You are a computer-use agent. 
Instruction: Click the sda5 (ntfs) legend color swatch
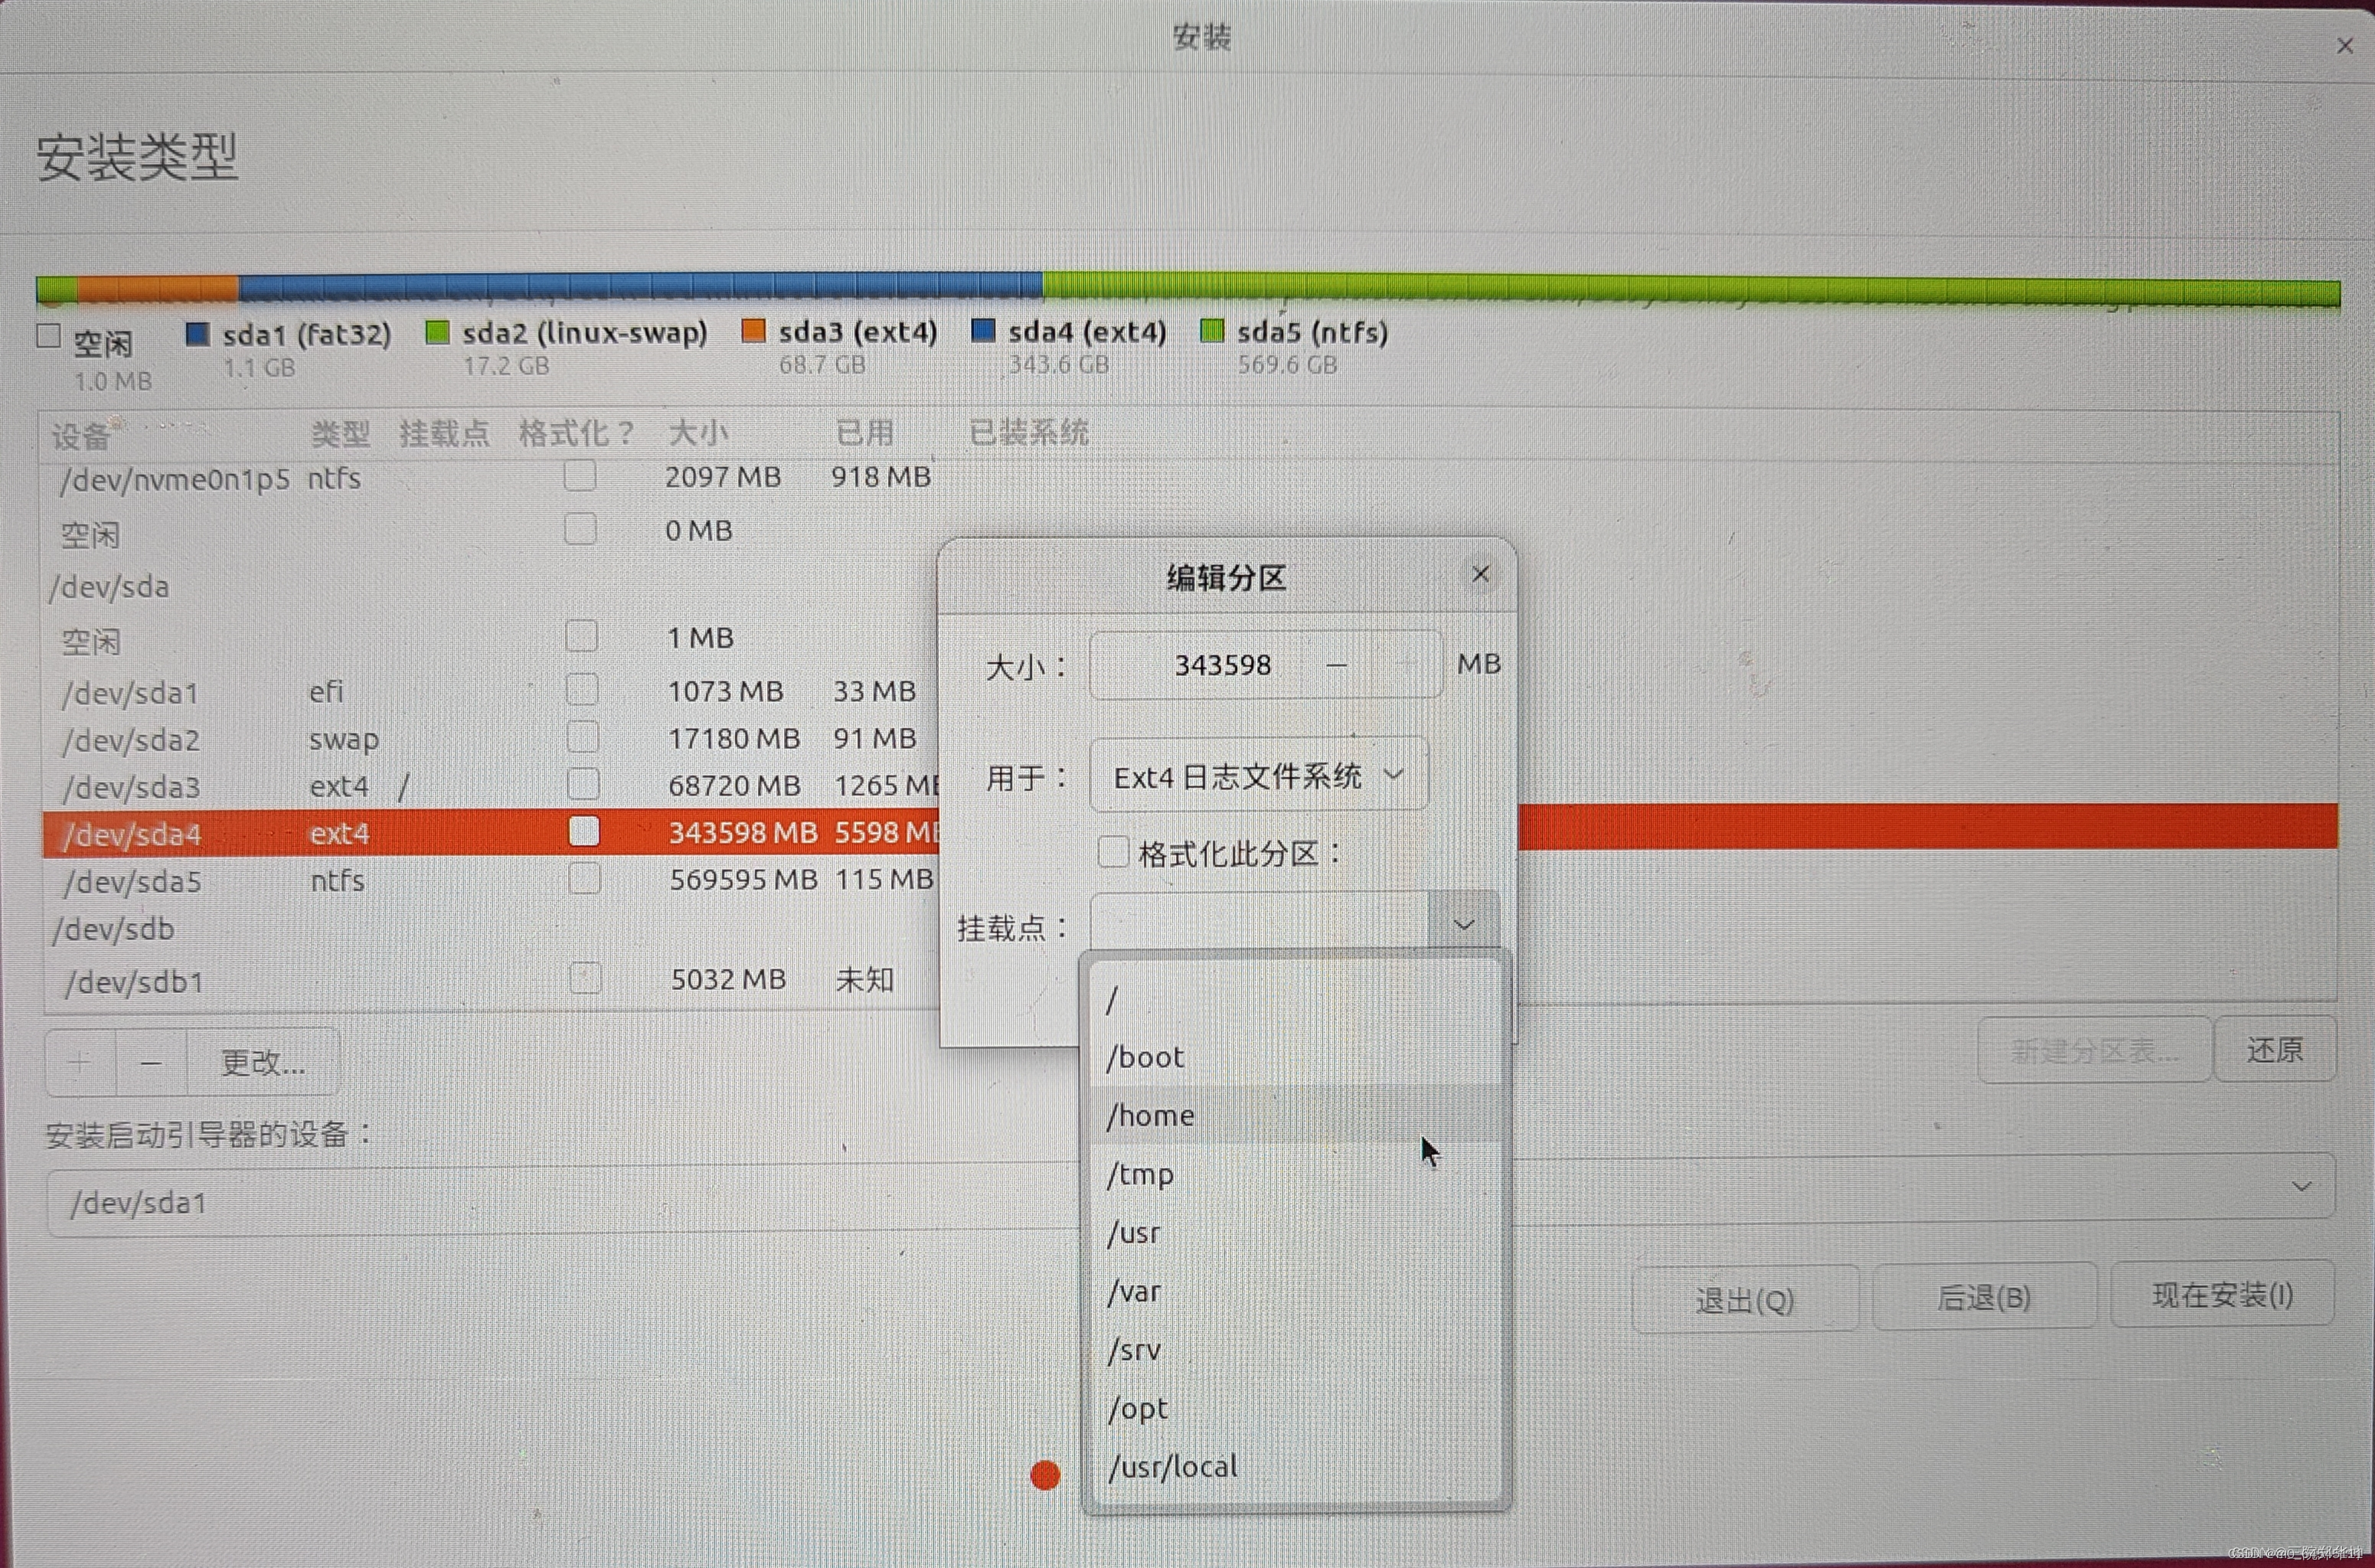pyautogui.click(x=1211, y=331)
